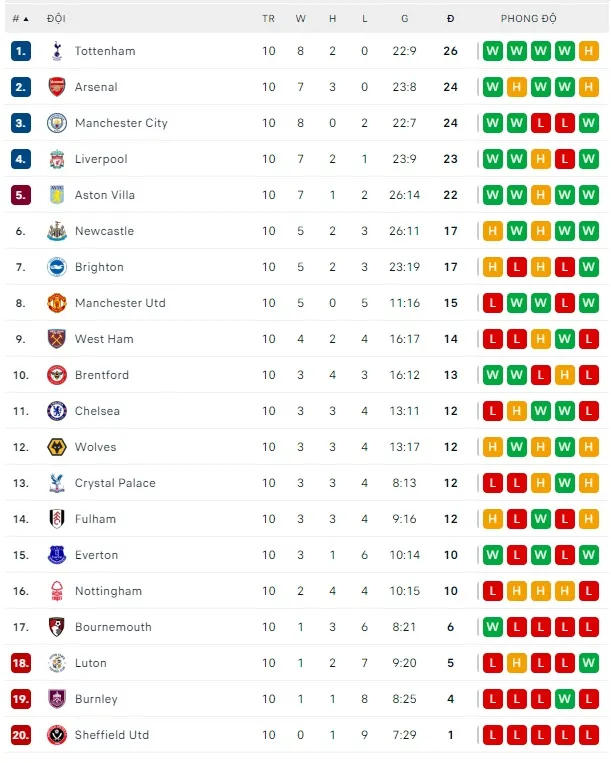Click Sheffield Utd's last red L form badge
Screen dimensions: 611x763
click(x=588, y=735)
